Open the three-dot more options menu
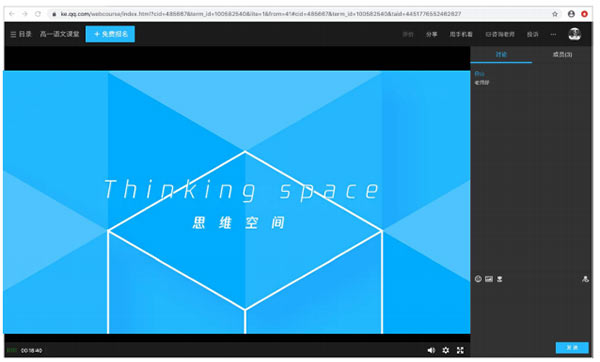The image size is (600, 362). click(x=553, y=34)
